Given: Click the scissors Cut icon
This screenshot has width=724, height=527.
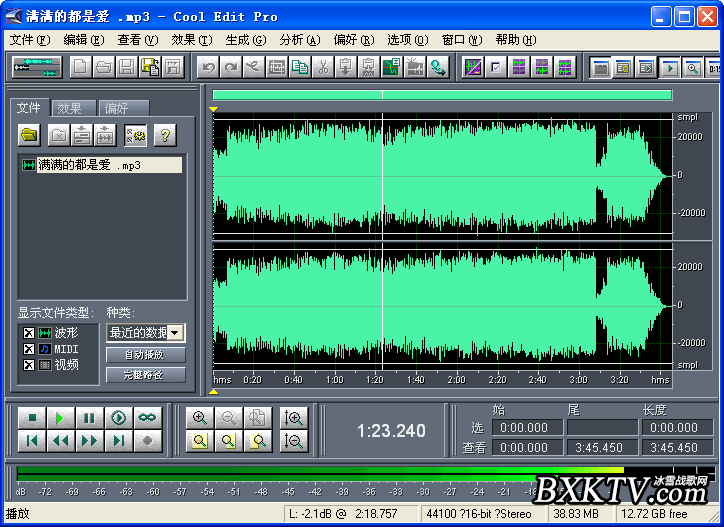Looking at the screenshot, I should tap(323, 67).
